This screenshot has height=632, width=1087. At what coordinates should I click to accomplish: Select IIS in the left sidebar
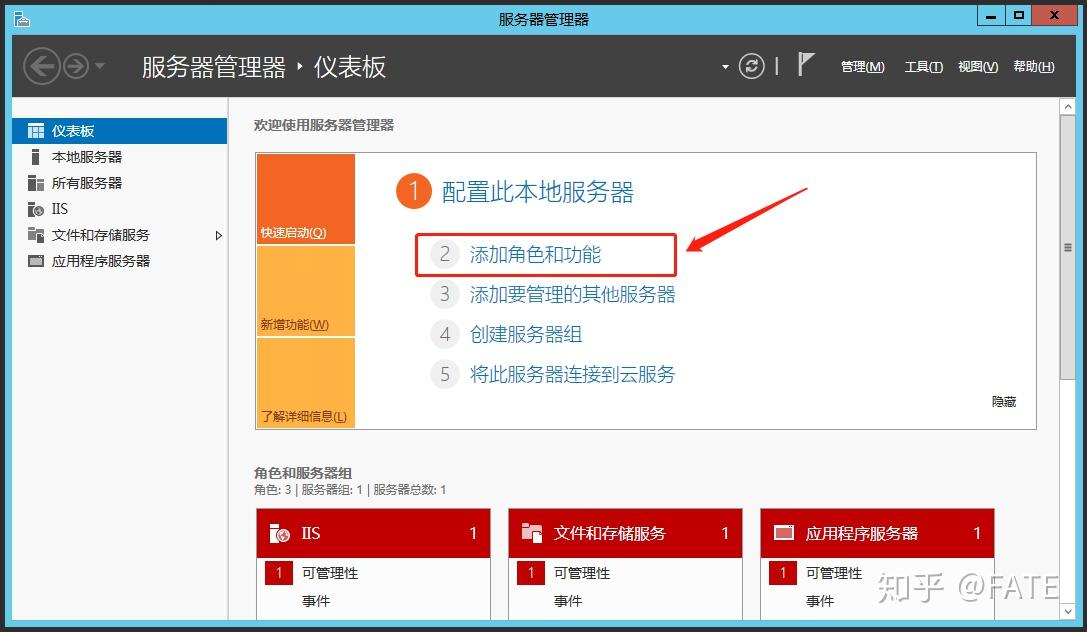58,209
